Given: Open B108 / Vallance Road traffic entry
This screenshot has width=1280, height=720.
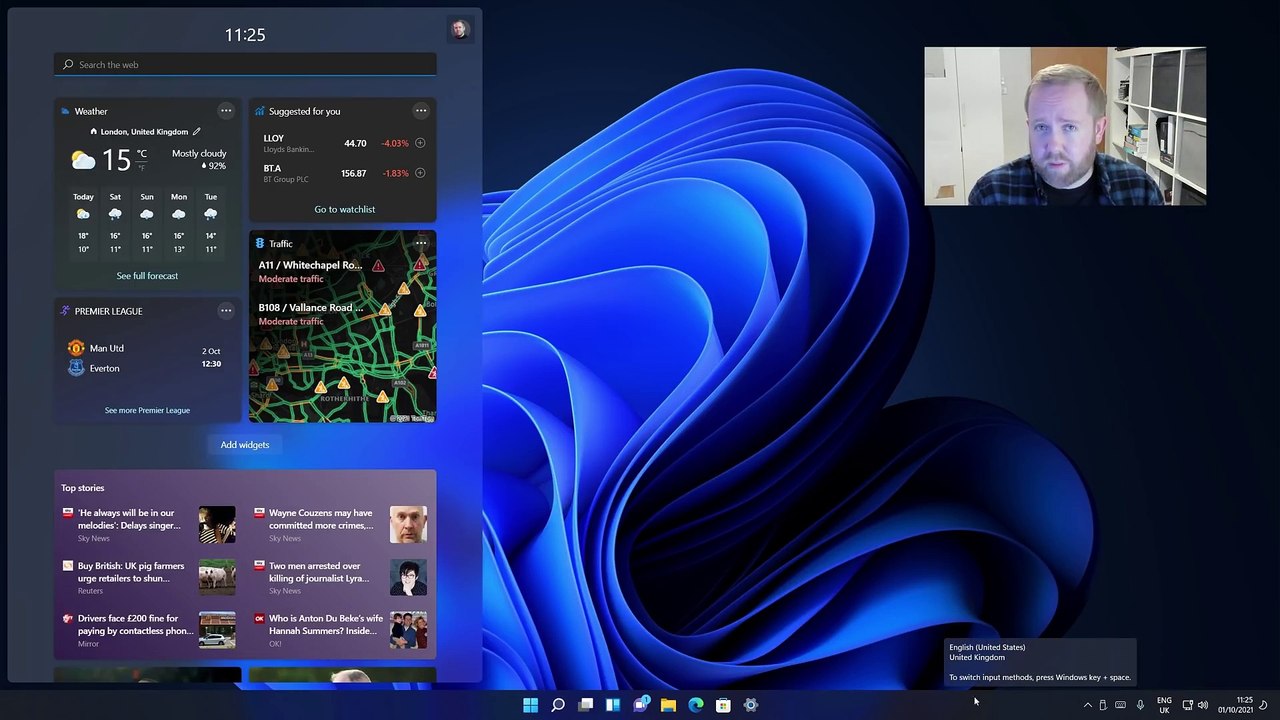Looking at the screenshot, I should 311,314.
